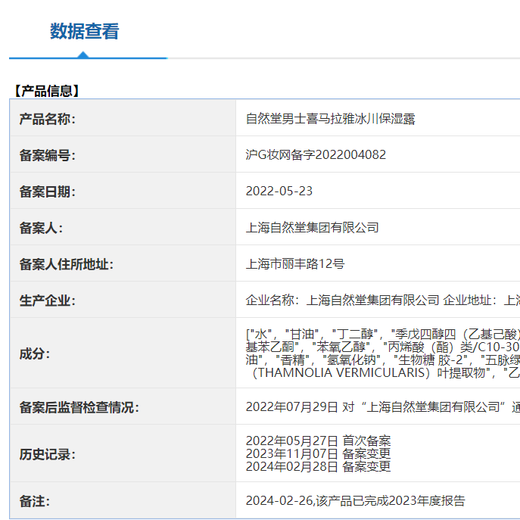520x520 pixels.
Task: Click history entry 2022年05月27日 首次备案
Action: (x=318, y=441)
